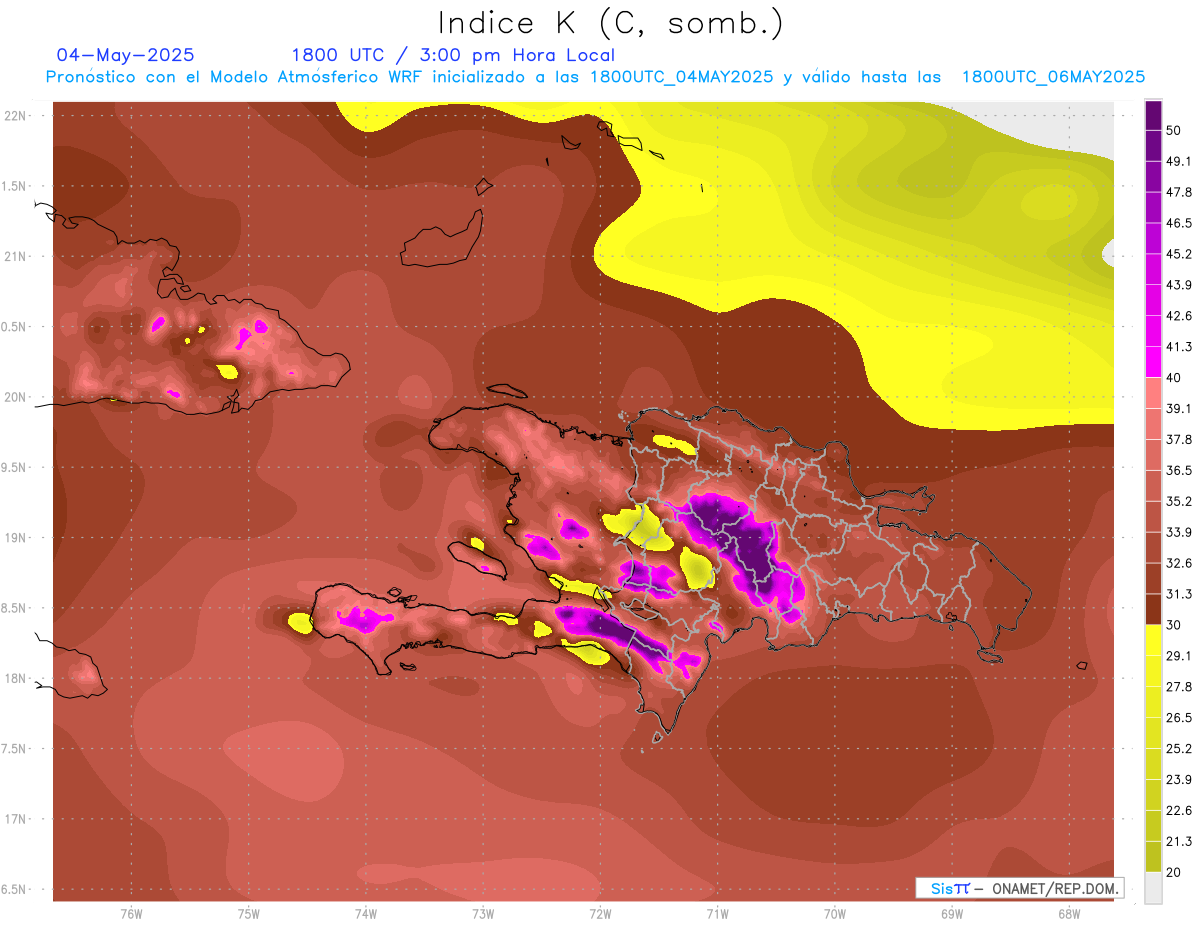The width and height of the screenshot is (1200, 927).
Task: Select the "20N" latitude label
Action: [16, 397]
